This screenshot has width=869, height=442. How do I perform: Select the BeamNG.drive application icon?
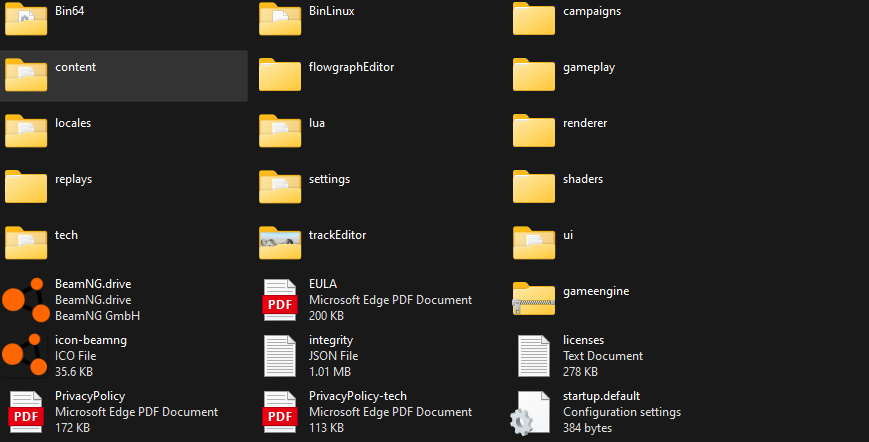tap(26, 300)
